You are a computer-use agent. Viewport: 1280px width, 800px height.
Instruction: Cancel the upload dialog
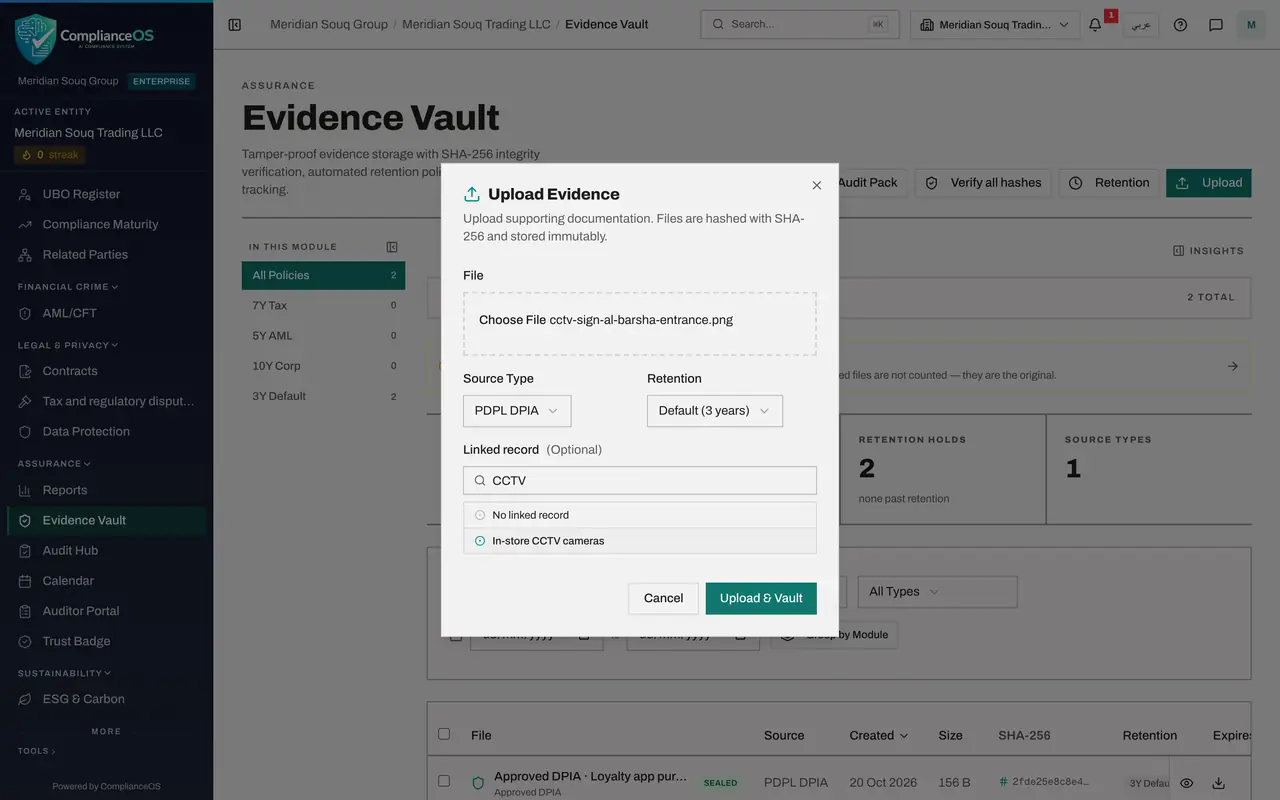tap(663, 598)
